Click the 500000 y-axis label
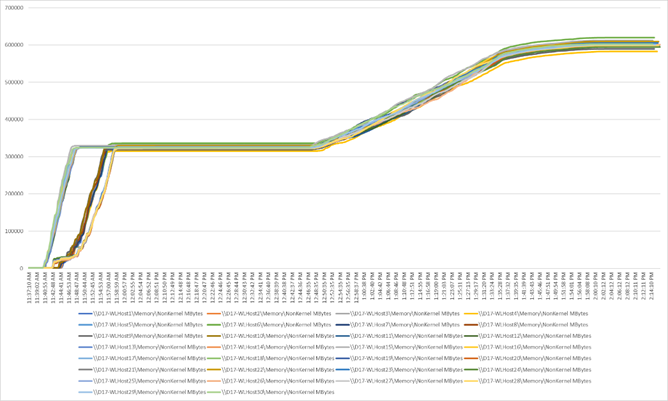Image resolution: width=668 pixels, height=401 pixels. 14,82
